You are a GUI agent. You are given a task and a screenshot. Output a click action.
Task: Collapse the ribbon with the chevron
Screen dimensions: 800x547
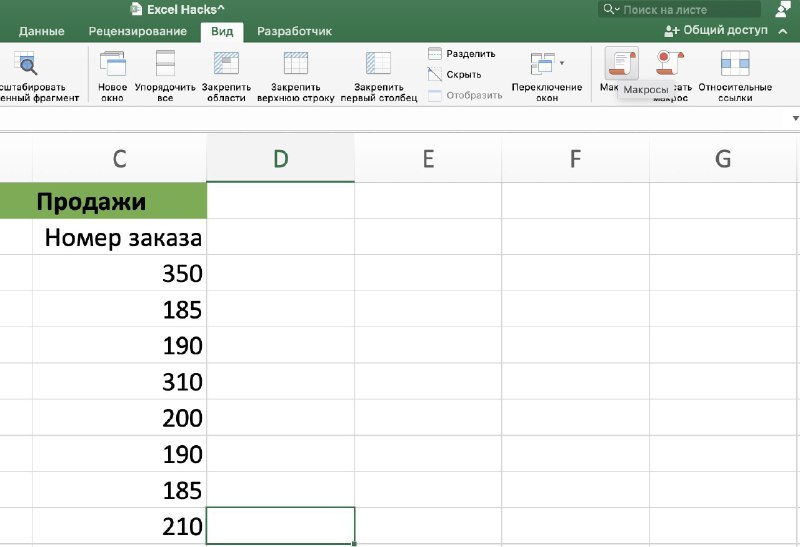[783, 31]
